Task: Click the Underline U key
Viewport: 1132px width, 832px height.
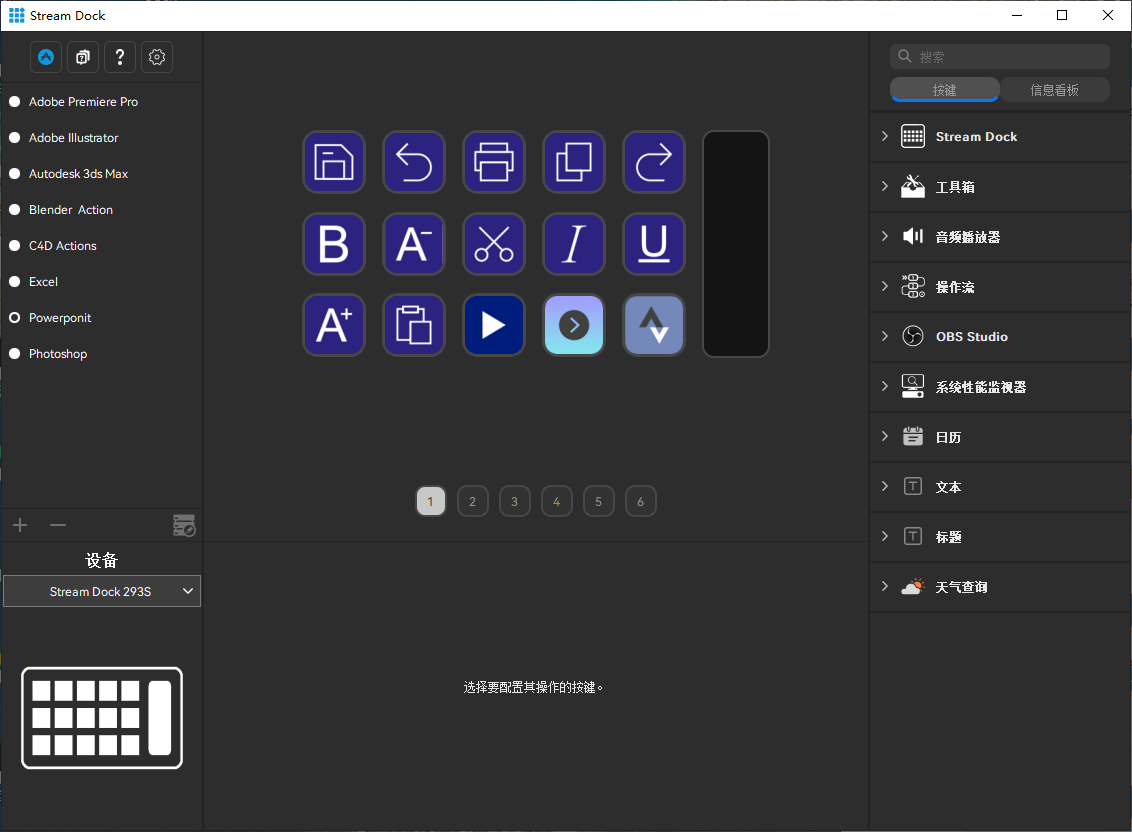Action: [654, 243]
